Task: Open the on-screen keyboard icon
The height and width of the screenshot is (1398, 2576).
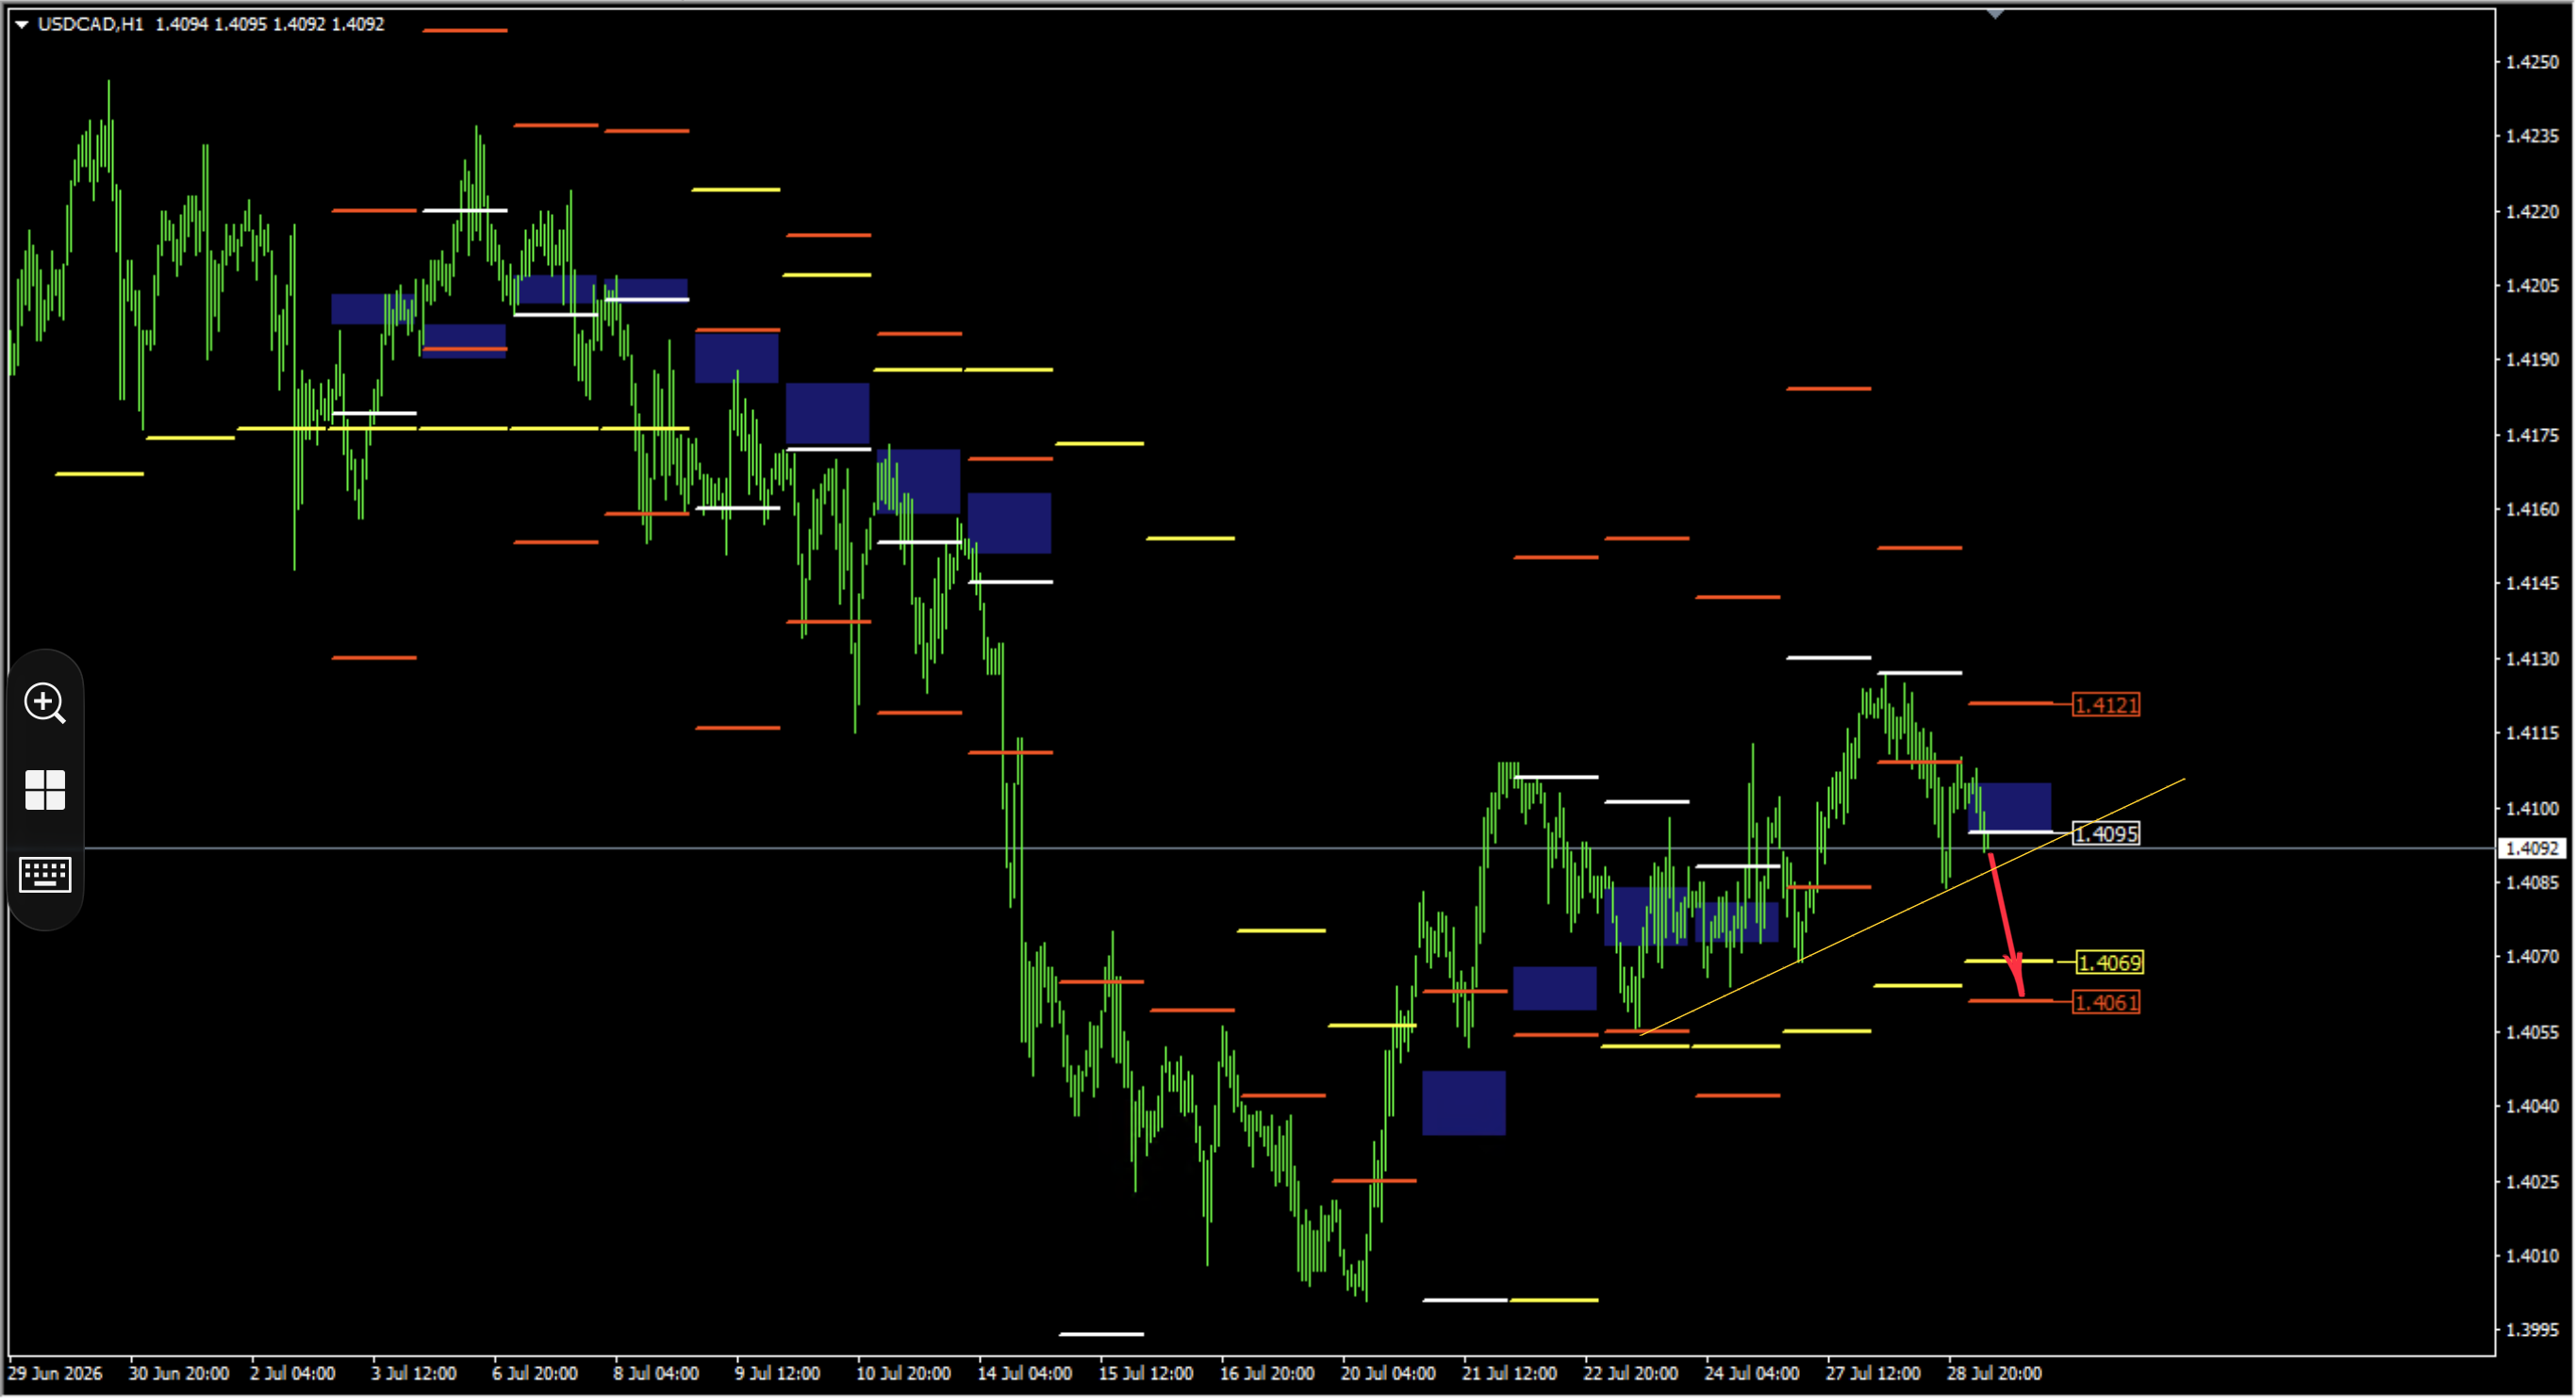Action: (45, 875)
